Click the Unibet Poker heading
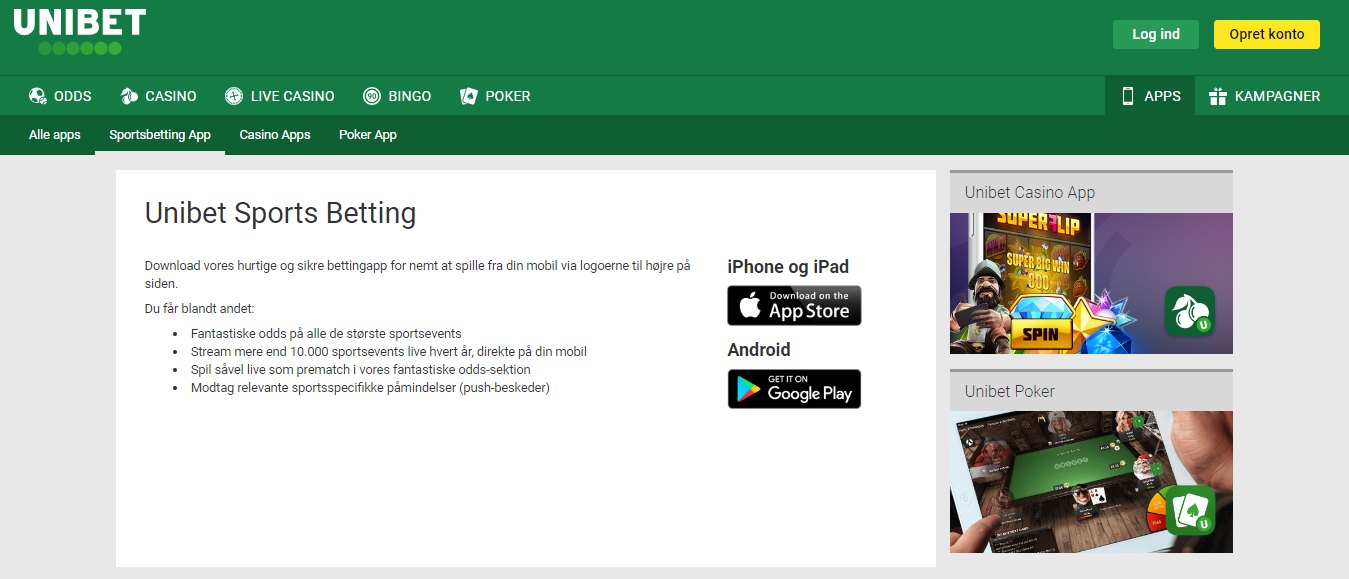 (x=1010, y=391)
